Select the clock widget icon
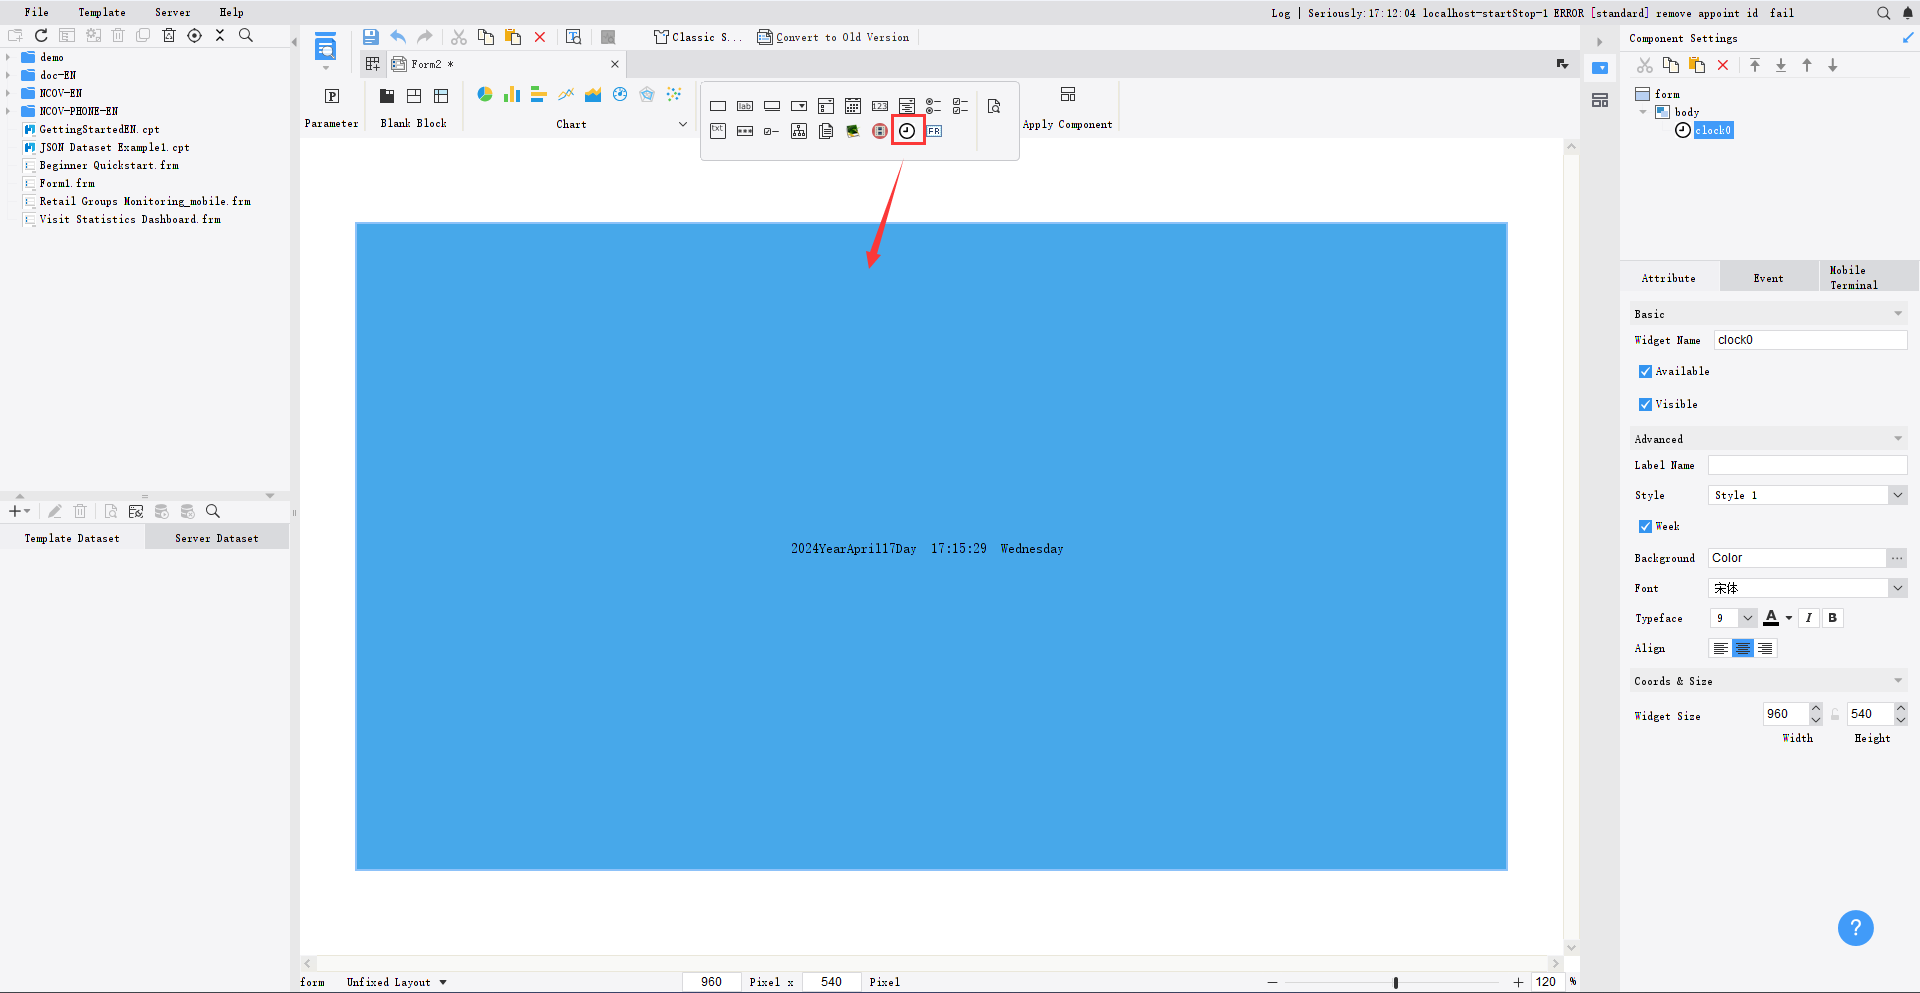This screenshot has height=993, width=1920. point(907,131)
